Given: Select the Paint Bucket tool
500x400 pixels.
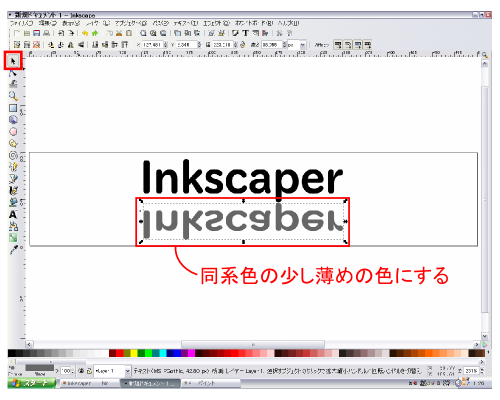Looking at the screenshot, I should pos(13,202).
